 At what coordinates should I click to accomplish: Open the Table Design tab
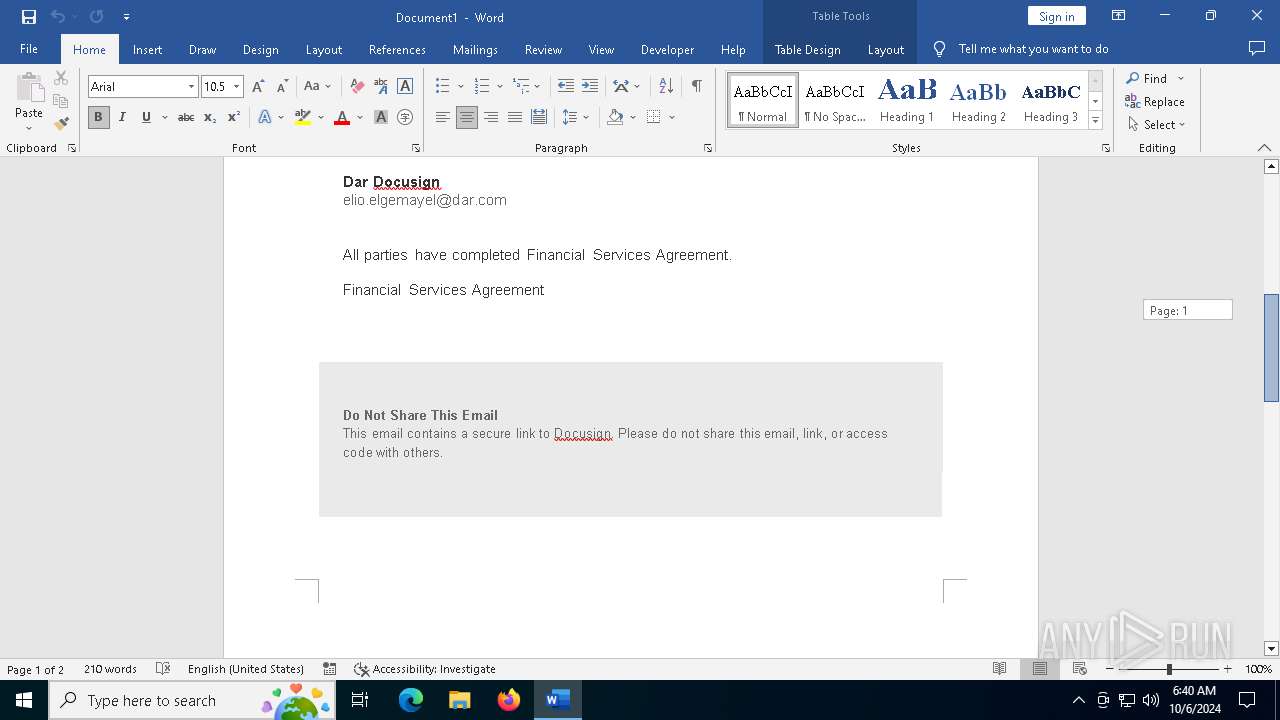pyautogui.click(x=807, y=49)
